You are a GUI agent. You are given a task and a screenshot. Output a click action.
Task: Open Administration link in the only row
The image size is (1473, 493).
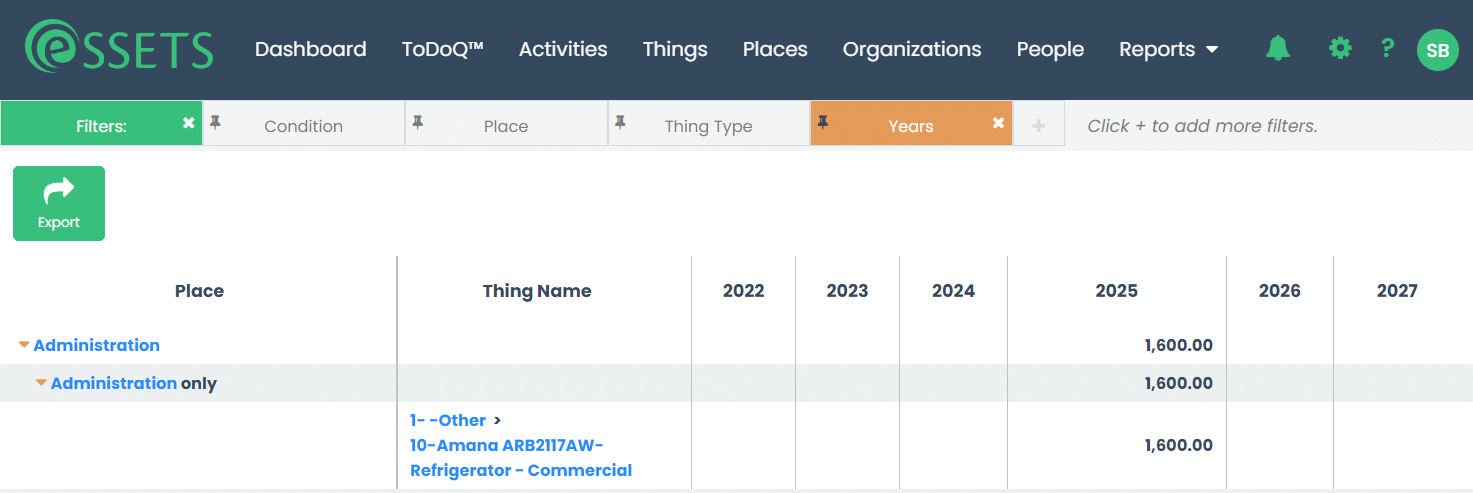pos(114,383)
